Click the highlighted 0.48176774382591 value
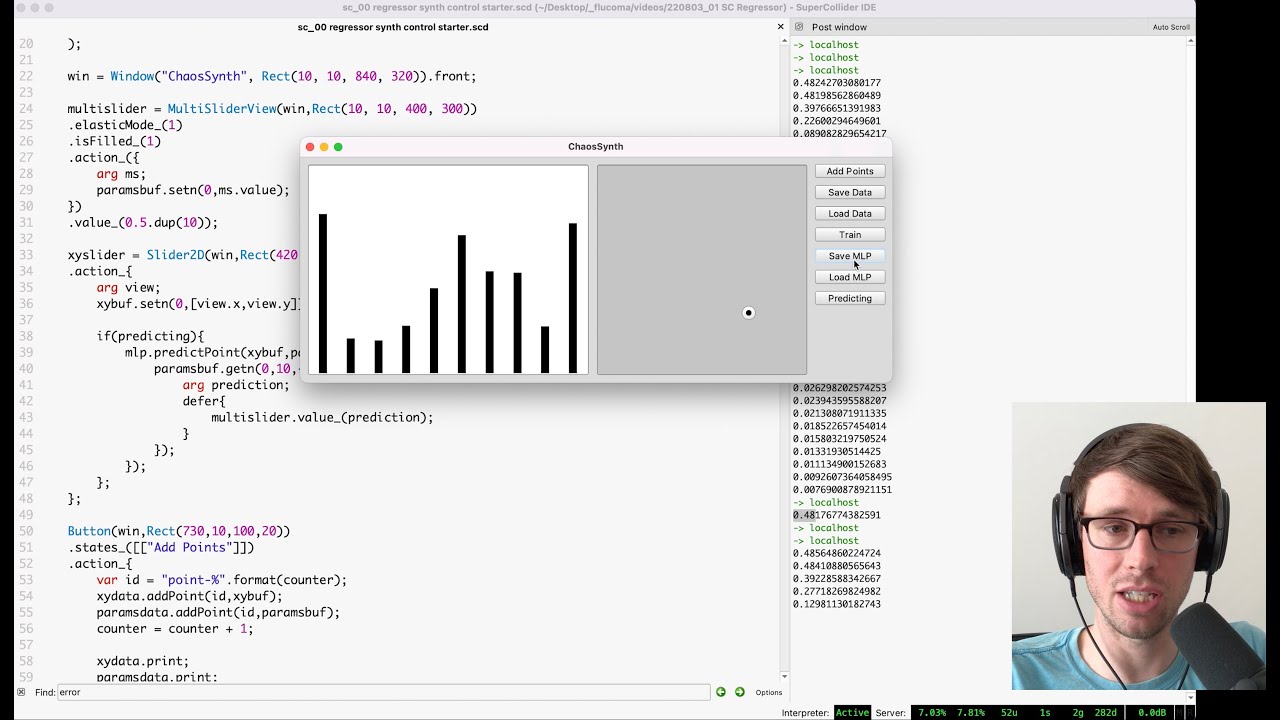The width and height of the screenshot is (1280, 720). pos(837,515)
